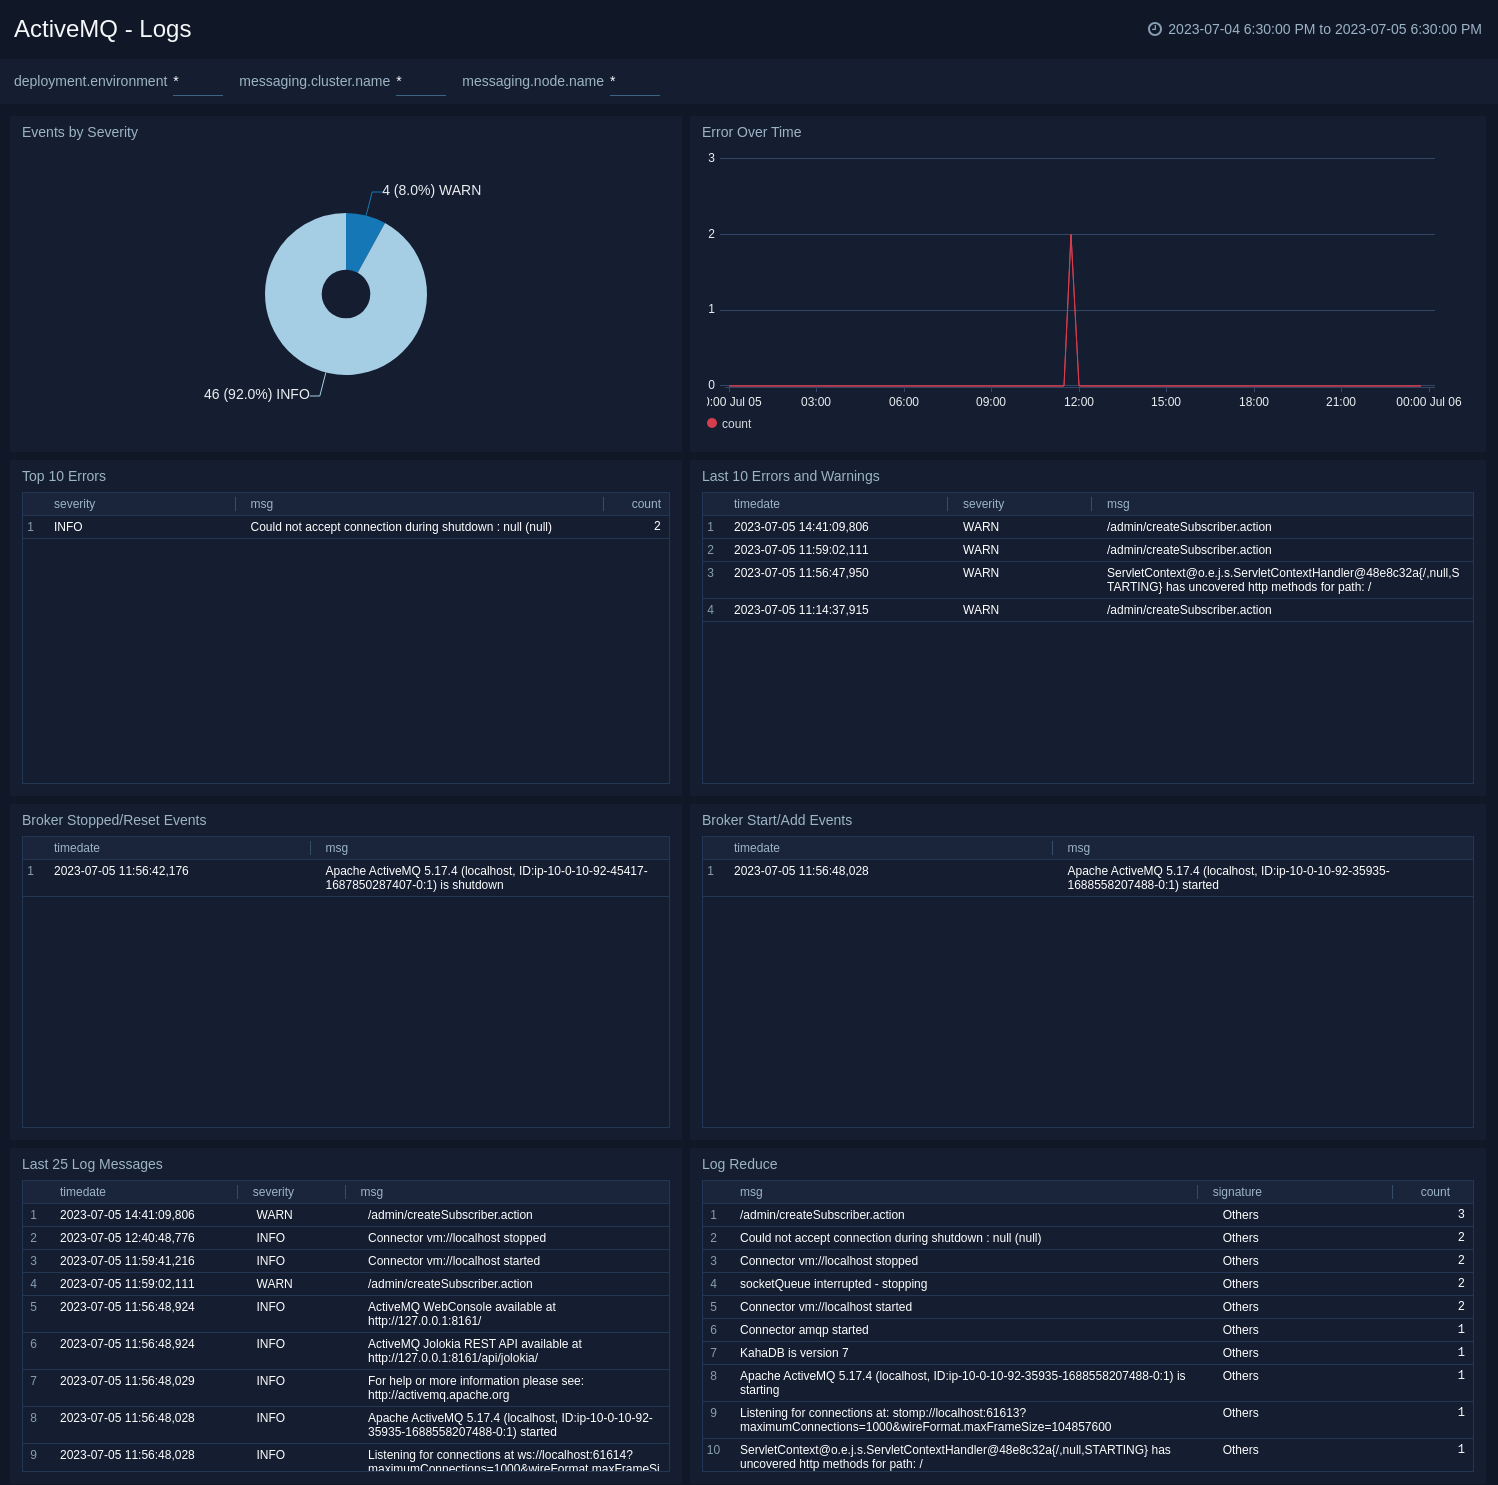Screen dimensions: 1498x1485
Task: Select '/admin/createSubscriber.action' row in Log Reduce
Action: coord(1088,1215)
